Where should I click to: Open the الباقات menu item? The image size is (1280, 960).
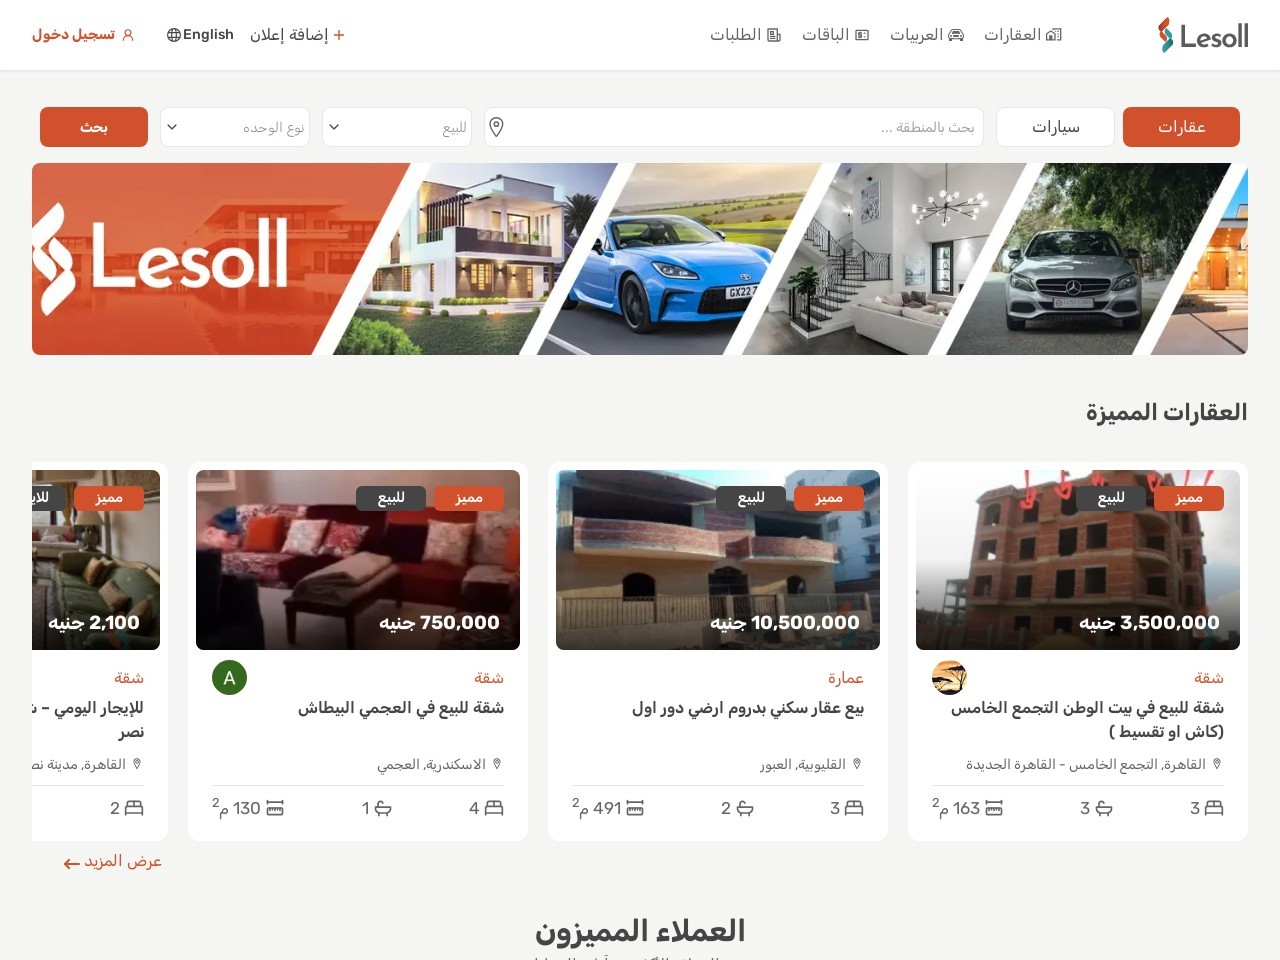pos(835,35)
